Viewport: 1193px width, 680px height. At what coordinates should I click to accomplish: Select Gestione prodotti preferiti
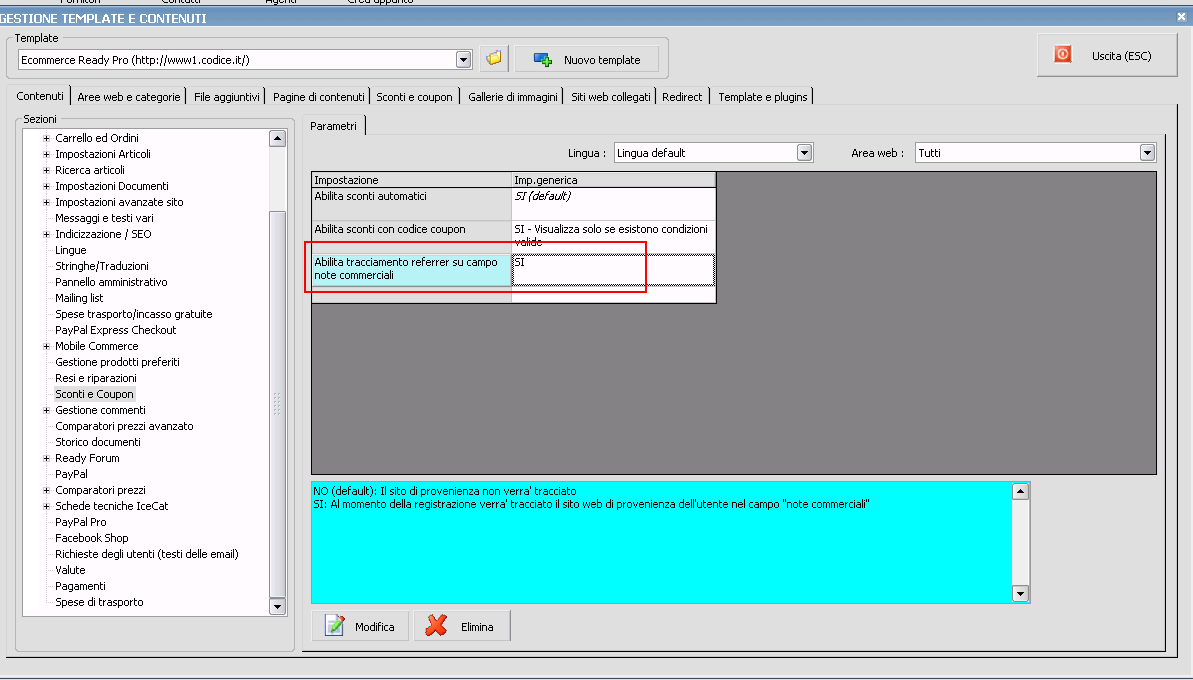pos(117,362)
